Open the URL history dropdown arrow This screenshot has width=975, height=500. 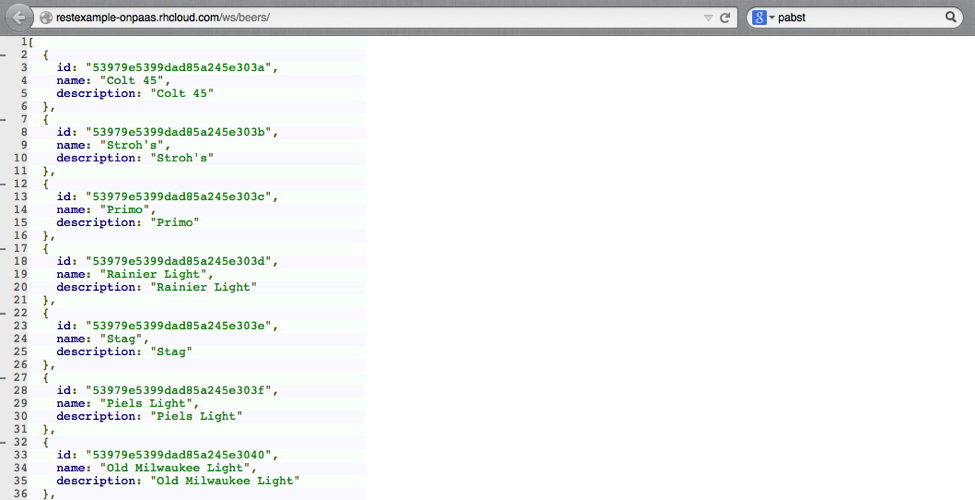[x=708, y=18]
